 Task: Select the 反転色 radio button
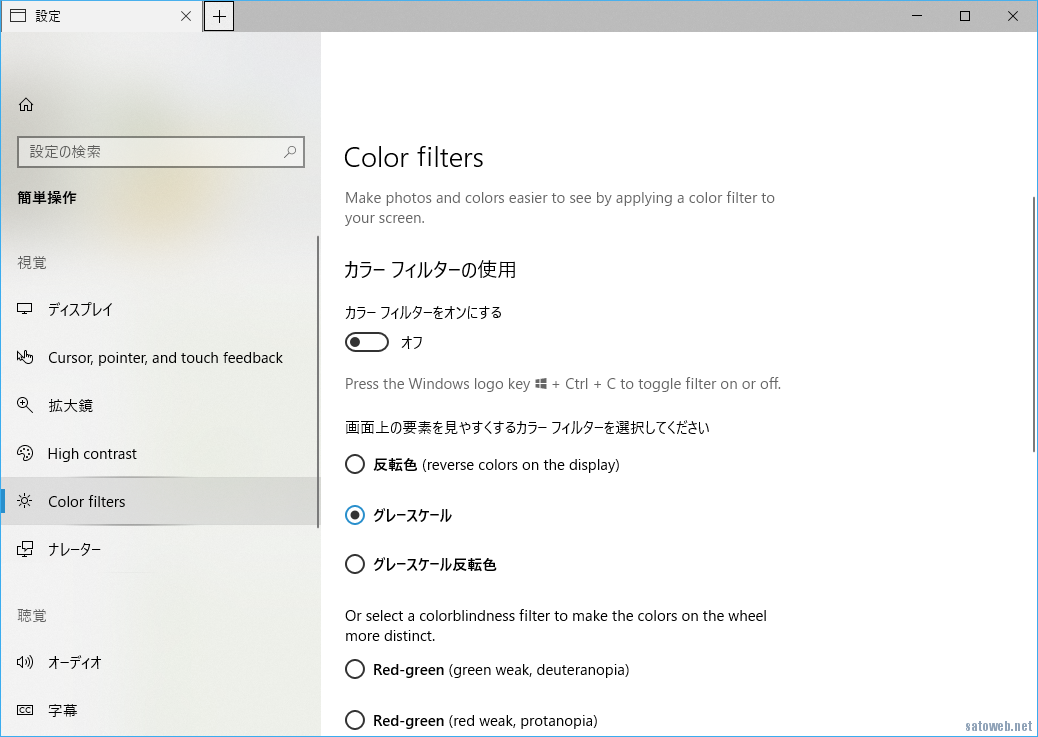pyautogui.click(x=355, y=465)
